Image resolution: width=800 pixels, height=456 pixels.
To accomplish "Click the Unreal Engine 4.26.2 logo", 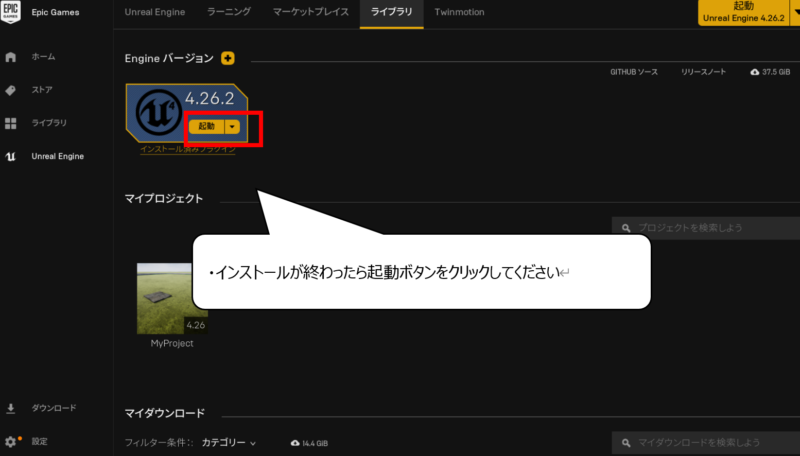I will 158,112.
